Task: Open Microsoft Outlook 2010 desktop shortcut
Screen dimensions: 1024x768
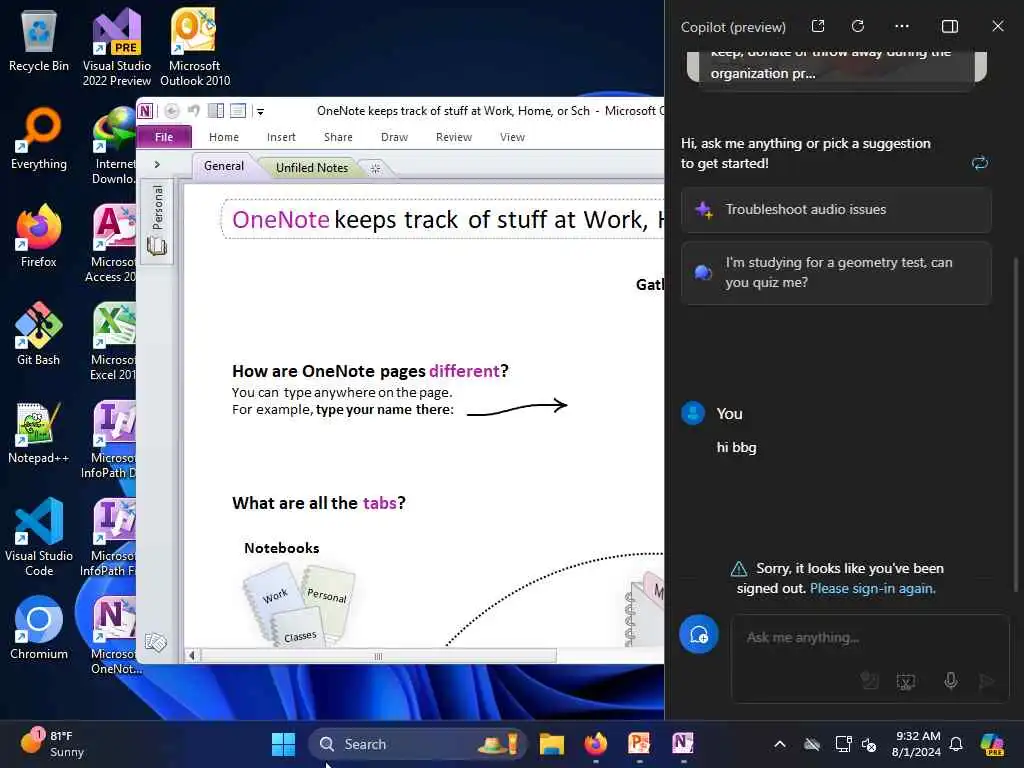Action: [195, 47]
